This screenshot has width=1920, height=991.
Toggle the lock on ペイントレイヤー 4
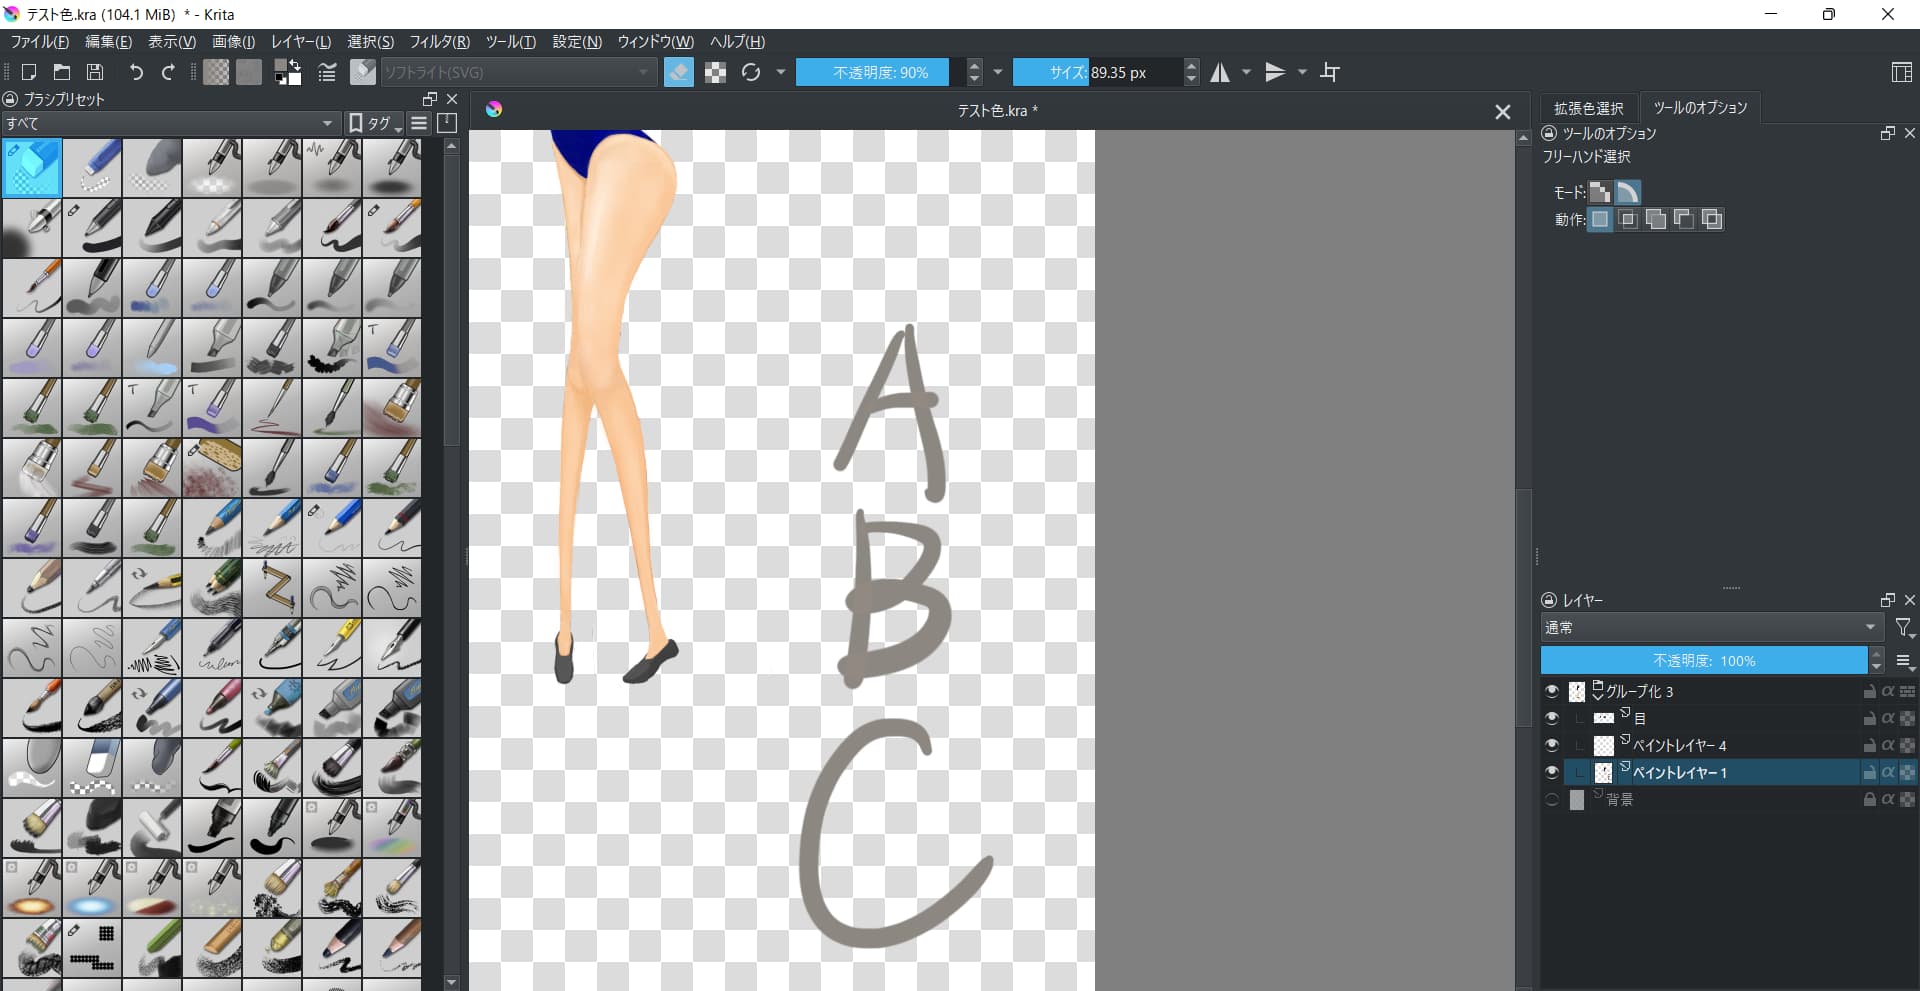pyautogui.click(x=1868, y=746)
